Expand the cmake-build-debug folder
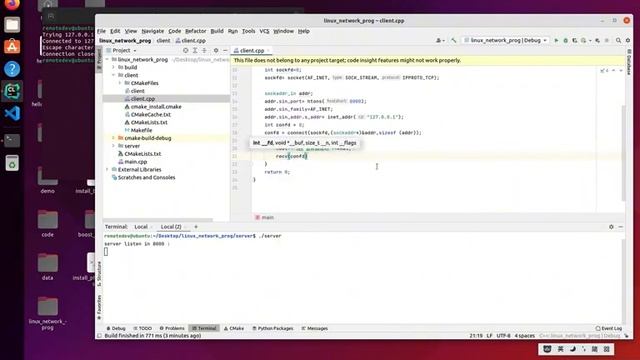The height and width of the screenshot is (360, 640). [113, 138]
